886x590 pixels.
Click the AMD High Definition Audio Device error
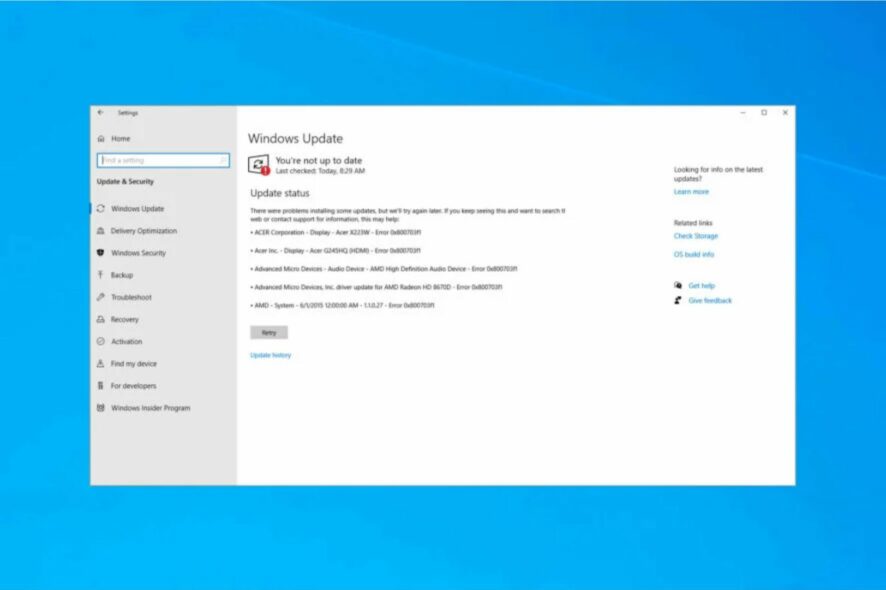pos(384,269)
